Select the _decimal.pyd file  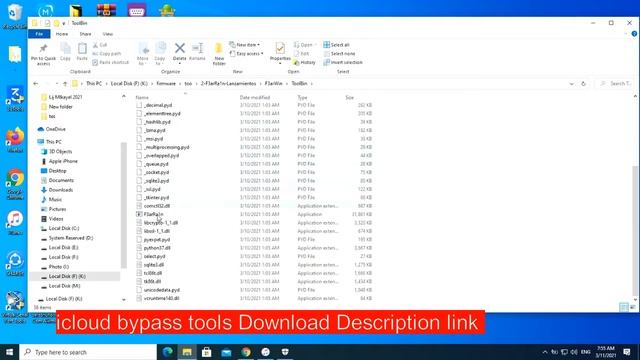[158, 105]
